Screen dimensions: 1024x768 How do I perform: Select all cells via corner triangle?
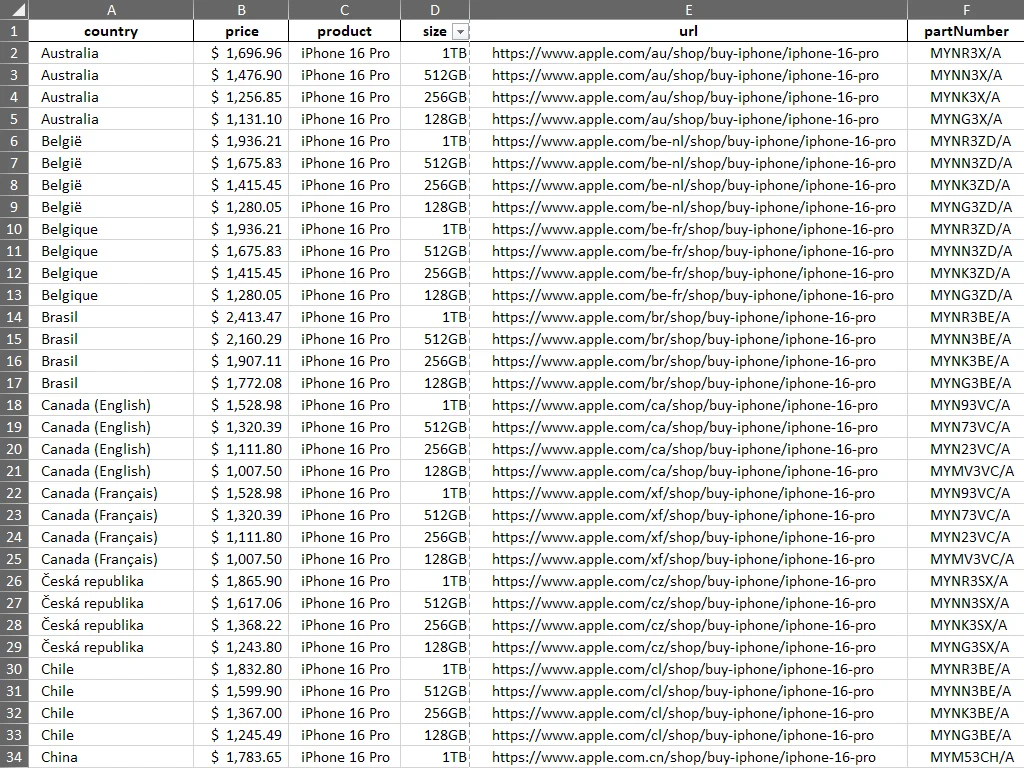(x=14, y=10)
